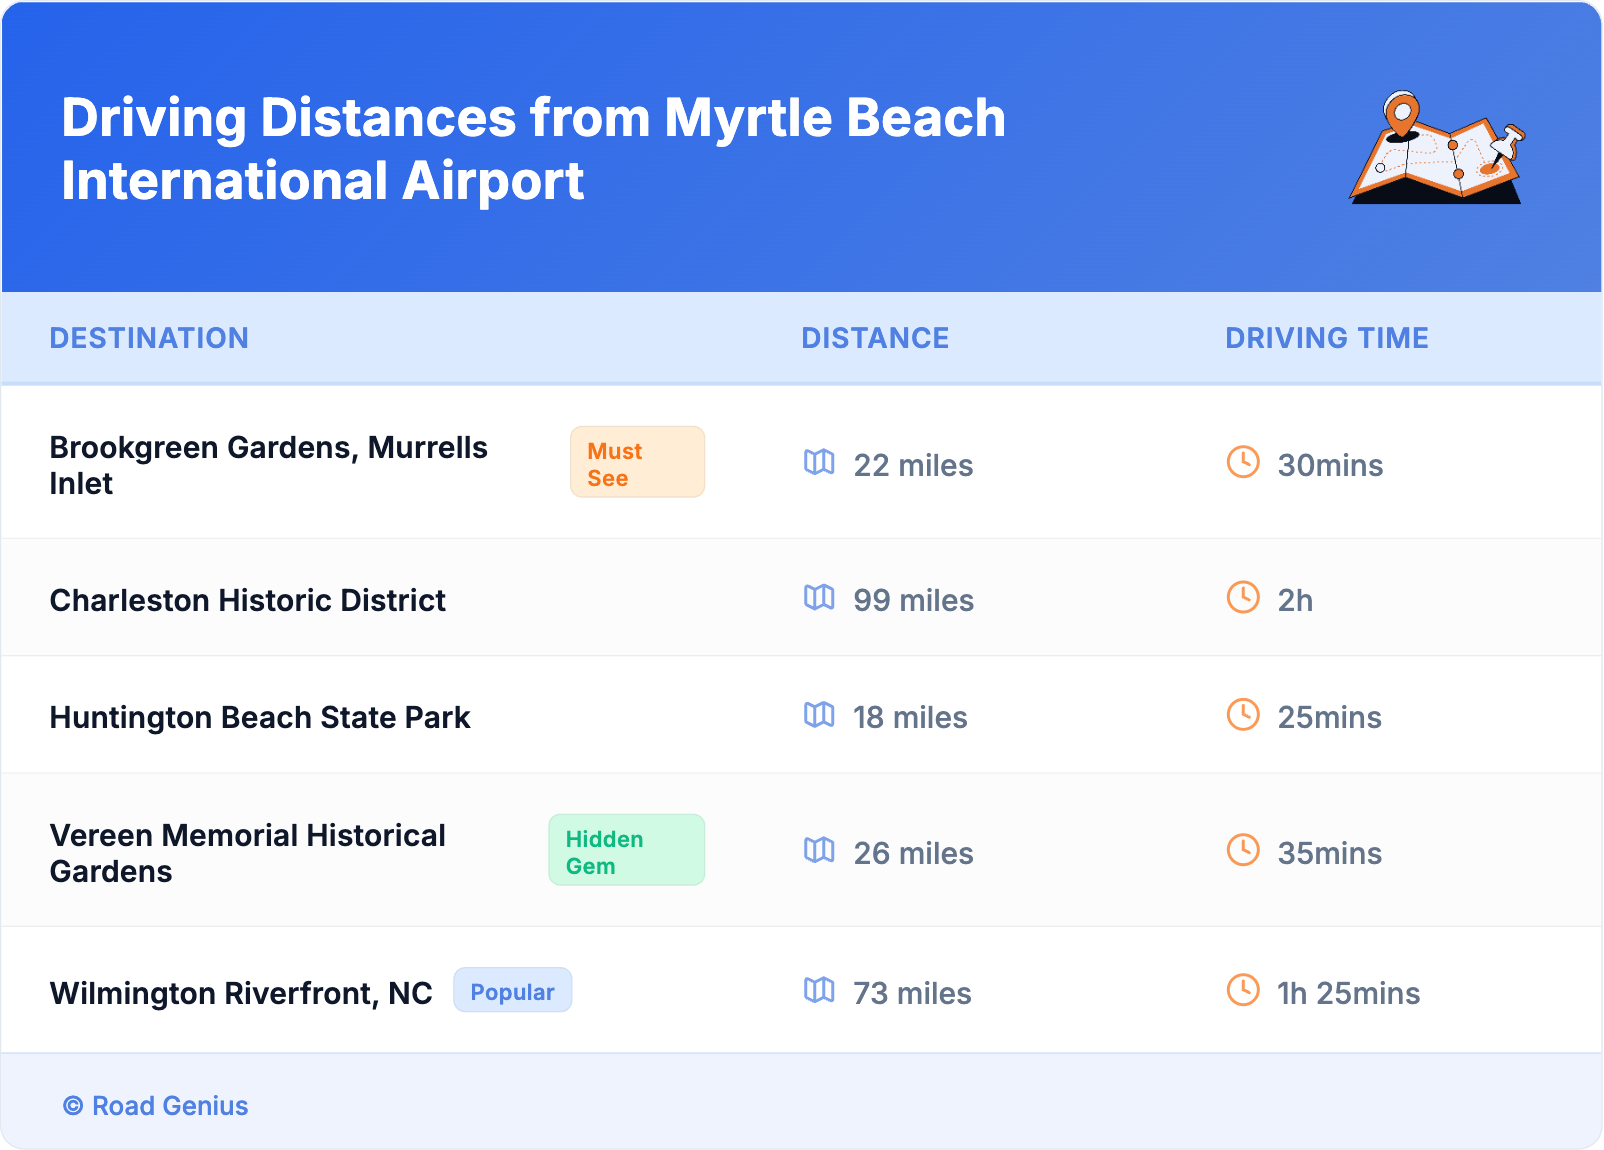Click the clock icon beside 30mins
The width and height of the screenshot is (1604, 1150).
[1243, 462]
